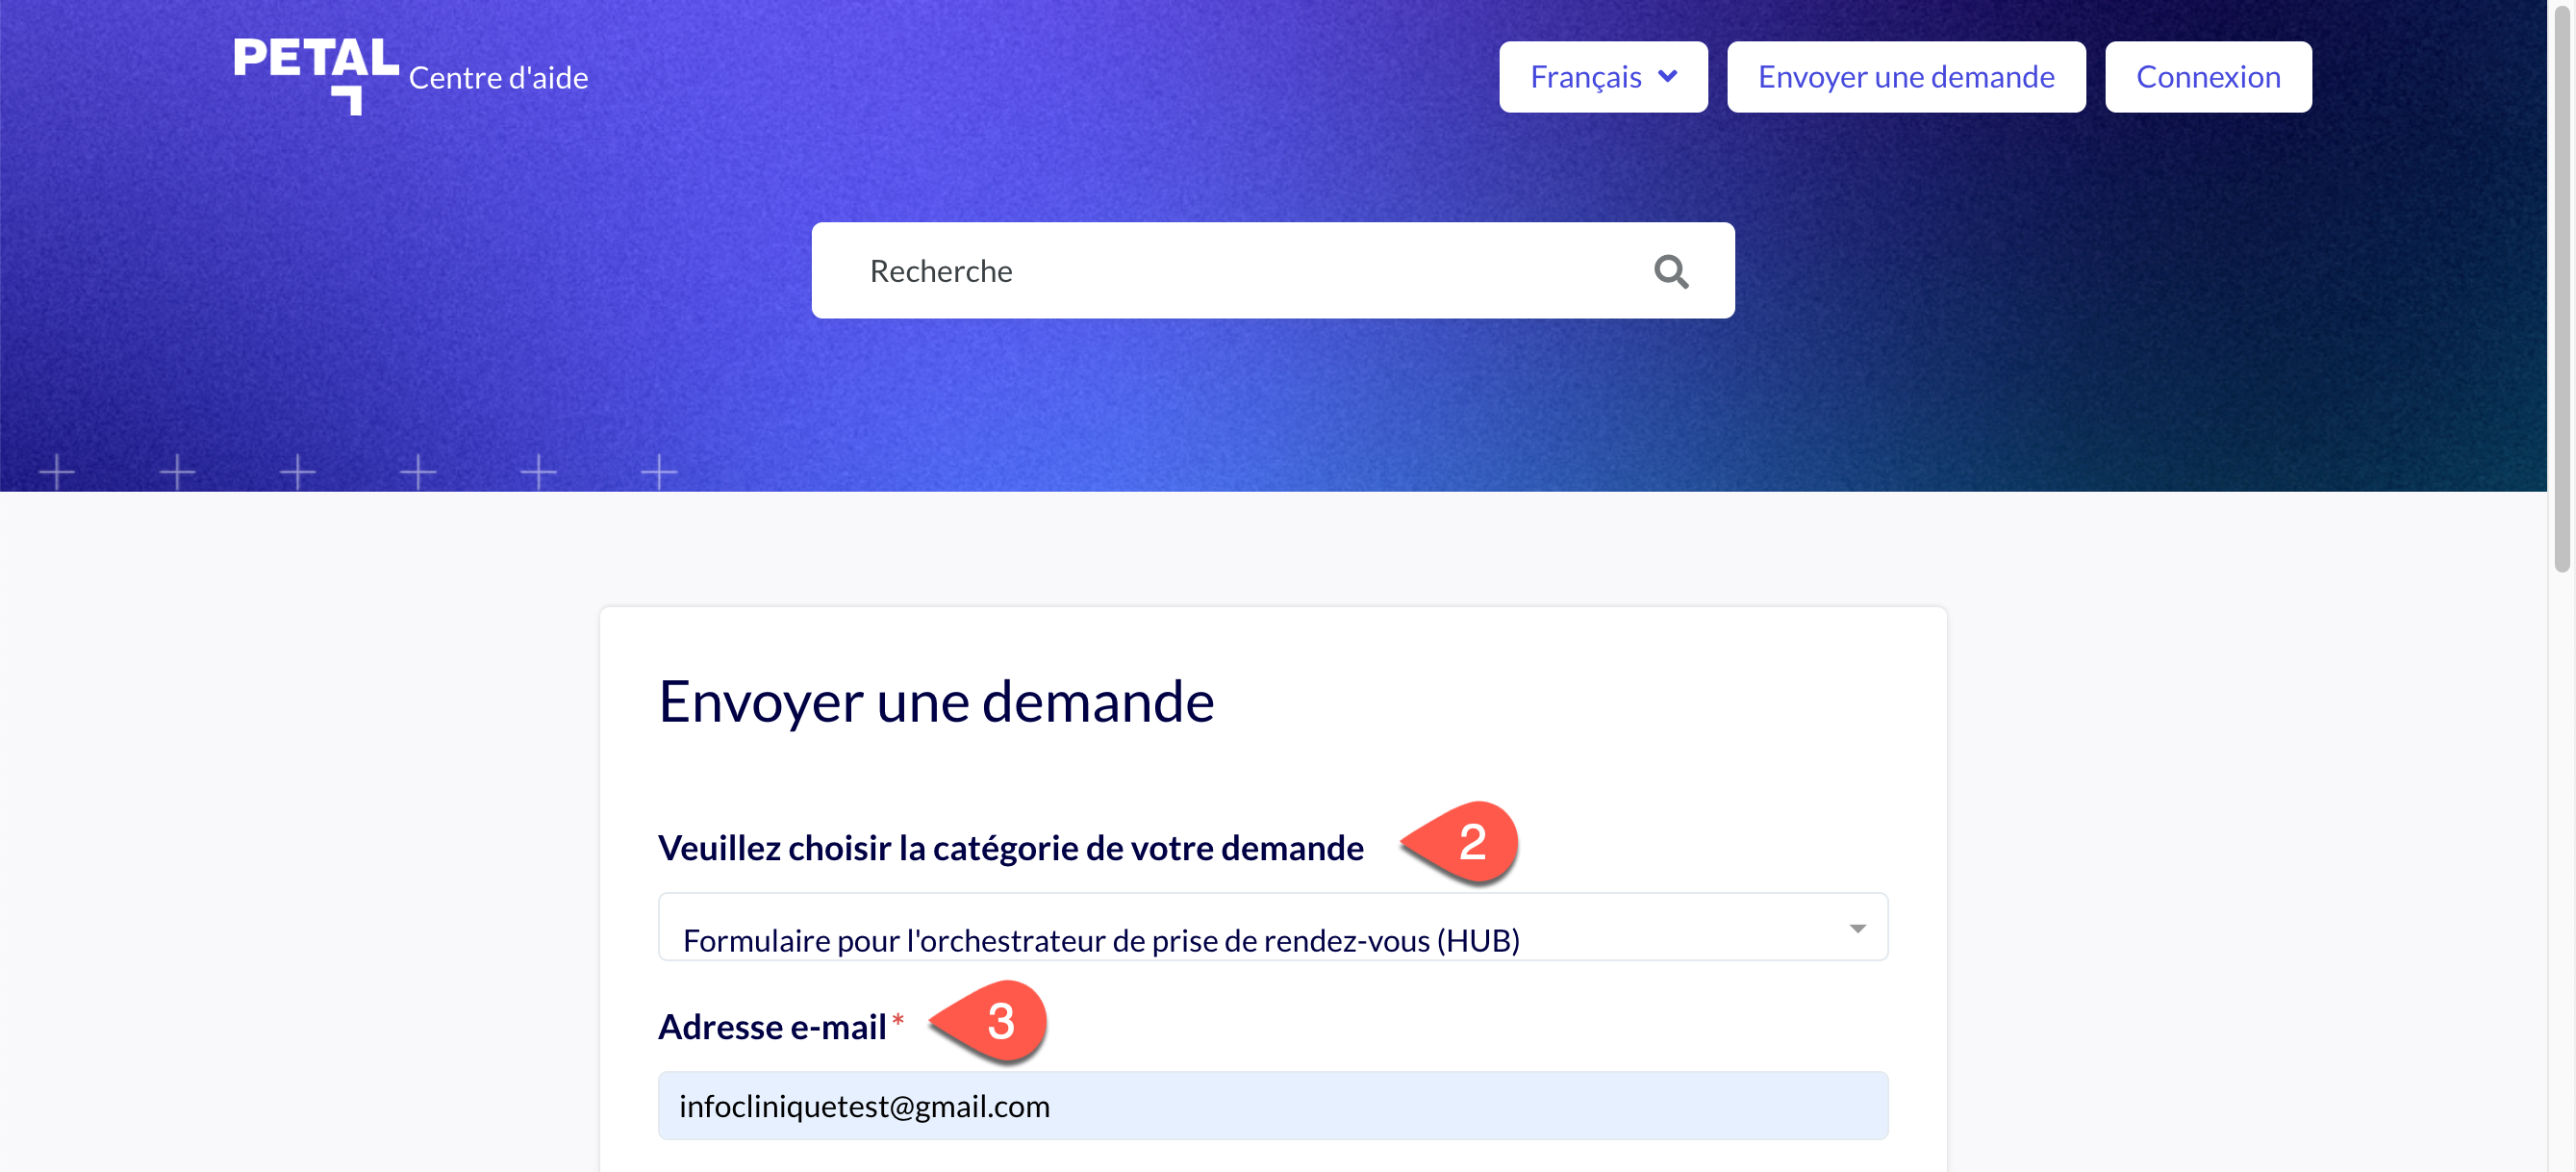Open the request category dropdown

point(1271,927)
